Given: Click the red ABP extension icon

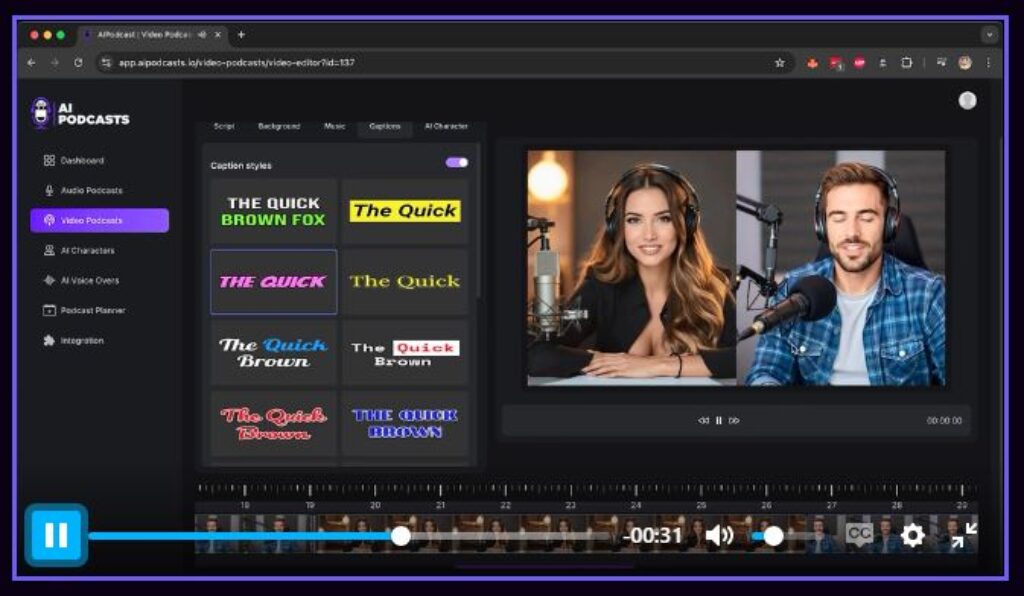Looking at the screenshot, I should click(859, 63).
